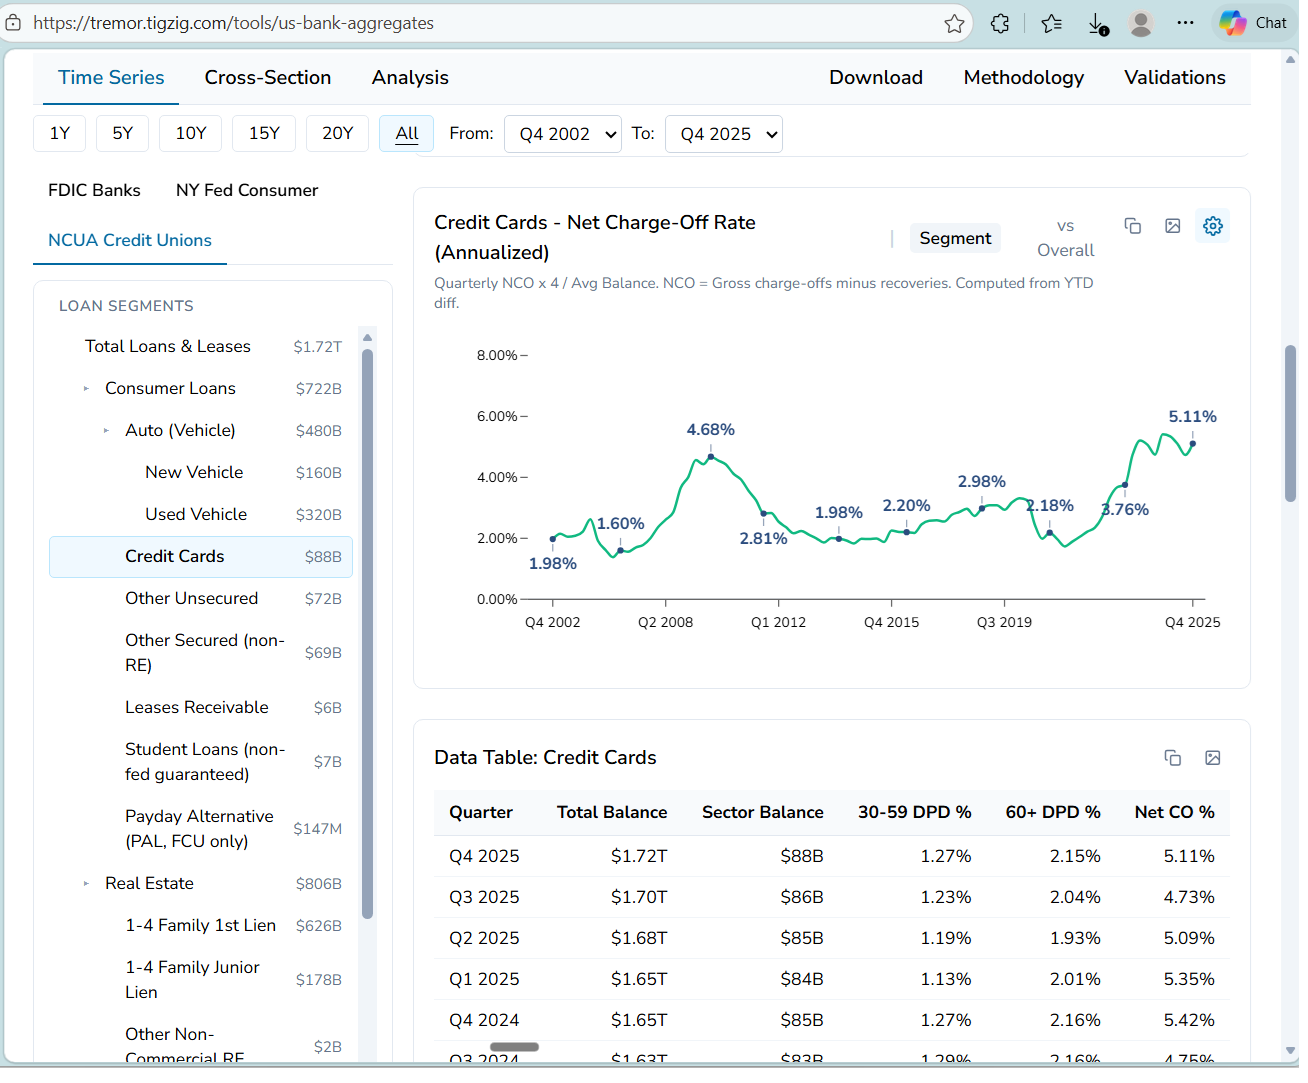Switch to the Cross-Section tab
1308x1083 pixels.
268,77
